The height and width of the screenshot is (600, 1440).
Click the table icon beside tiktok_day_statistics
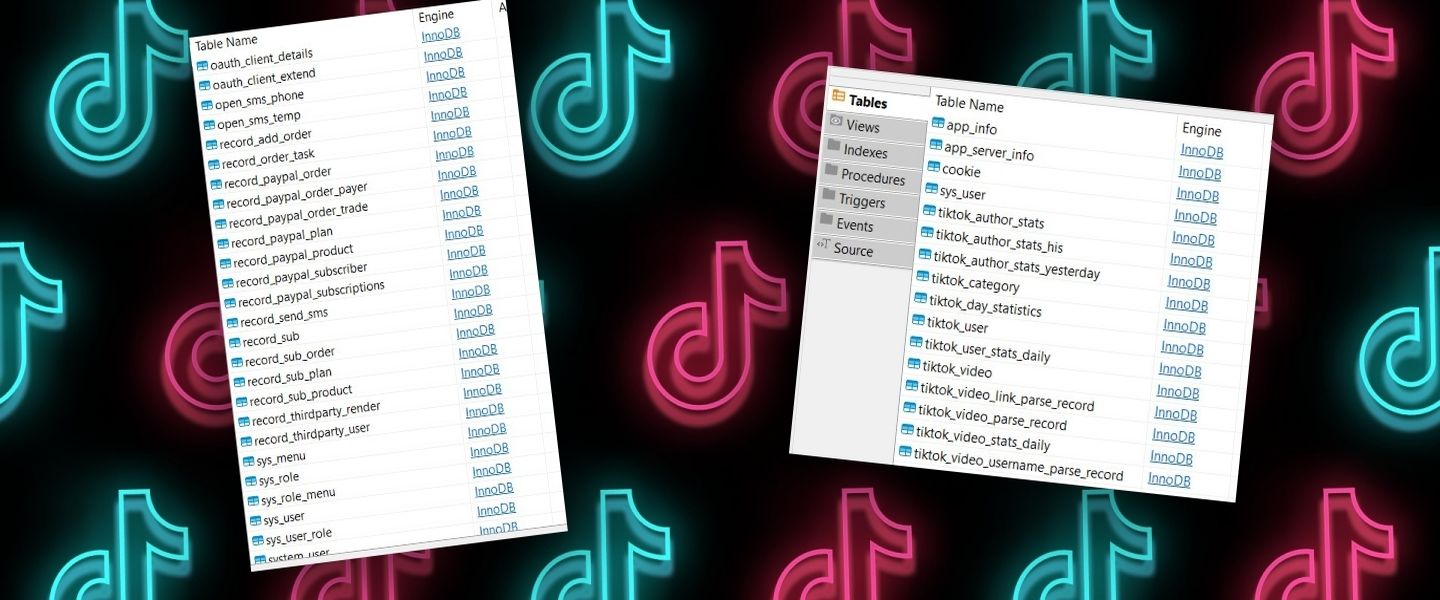[921, 298]
